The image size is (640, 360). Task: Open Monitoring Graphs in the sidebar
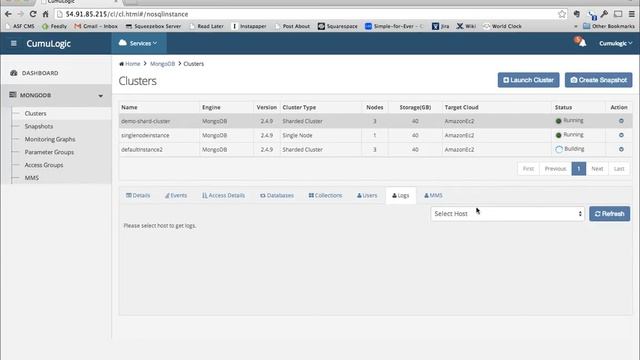[x=50, y=139]
